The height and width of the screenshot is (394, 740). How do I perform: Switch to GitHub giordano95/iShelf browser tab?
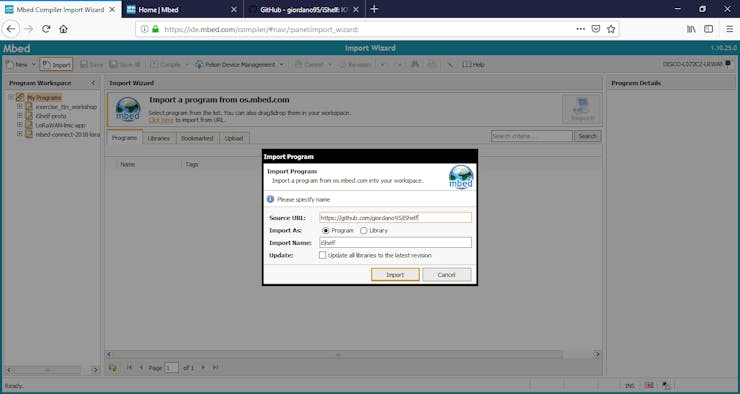pos(304,9)
